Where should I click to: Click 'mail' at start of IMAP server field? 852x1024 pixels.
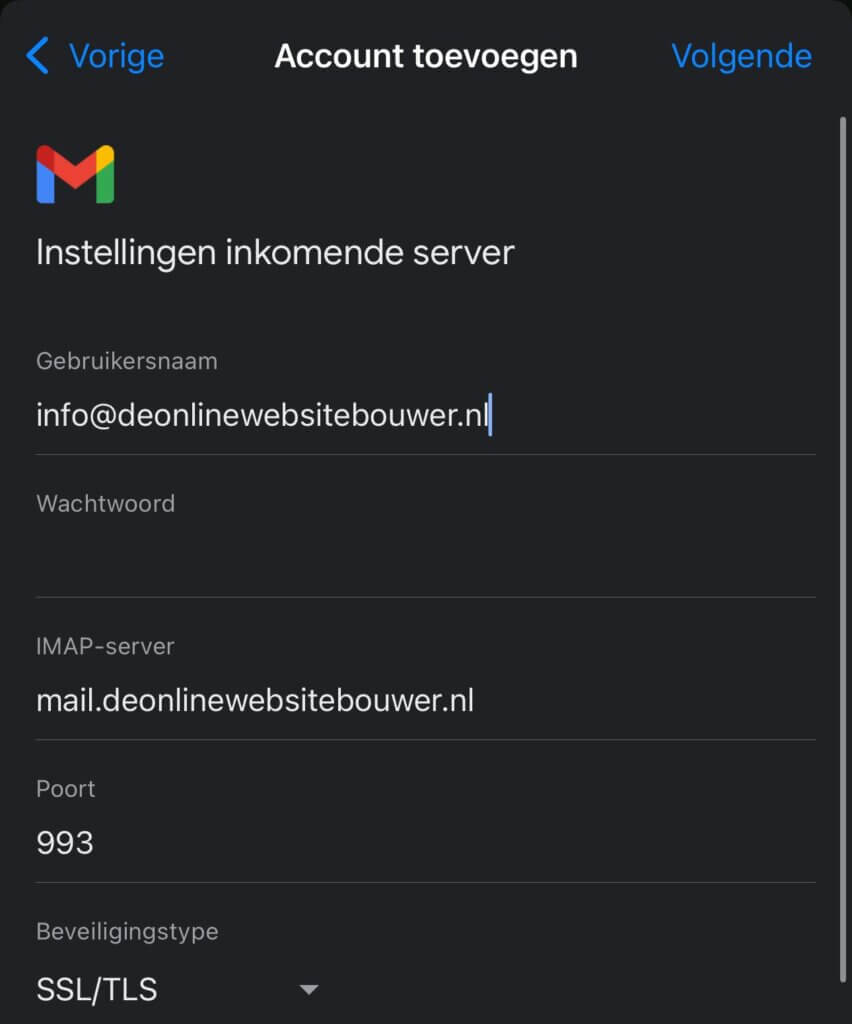point(65,701)
